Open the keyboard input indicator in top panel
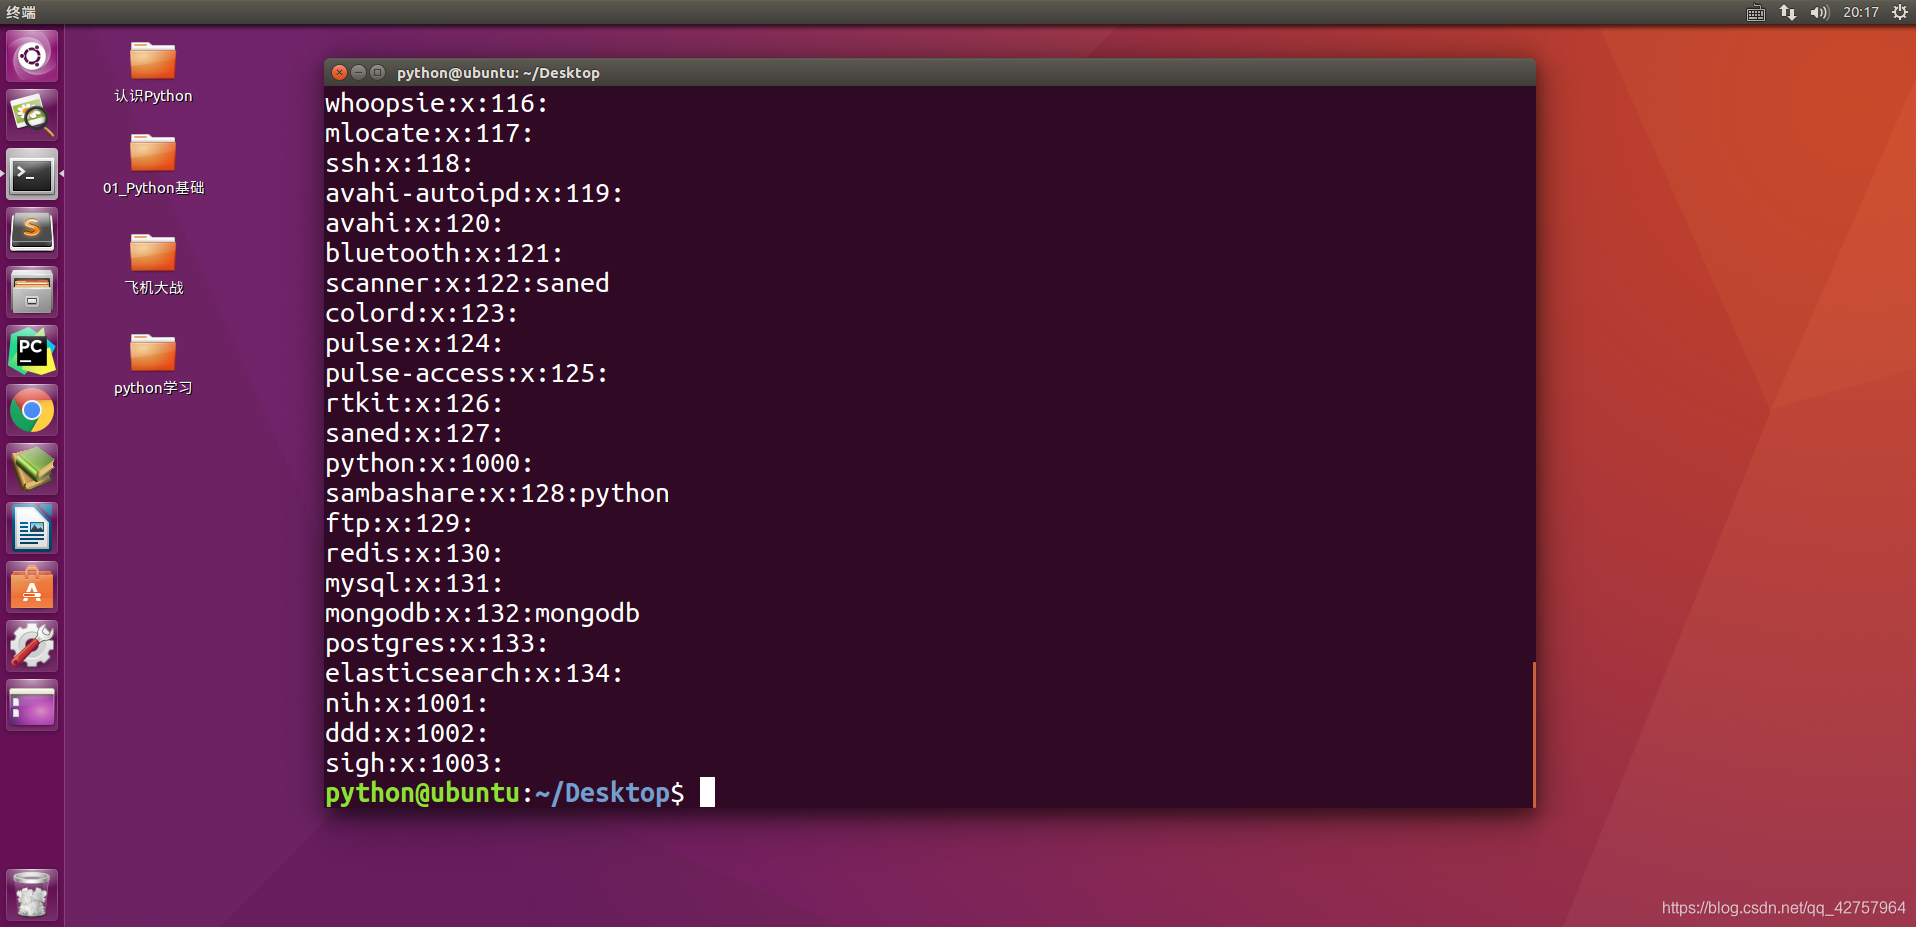Image resolution: width=1916 pixels, height=927 pixels. pyautogui.click(x=1756, y=12)
